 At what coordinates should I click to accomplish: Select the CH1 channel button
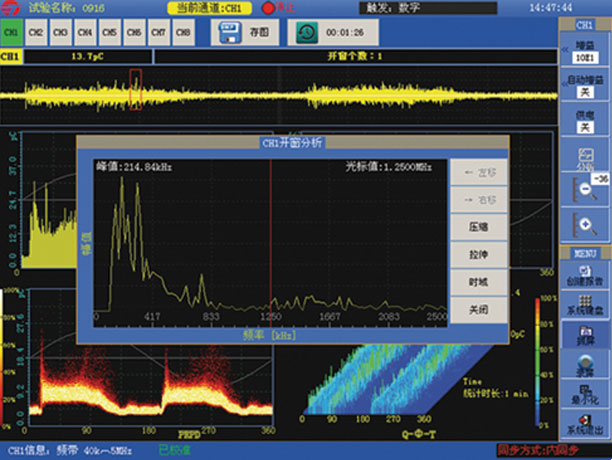coord(11,32)
